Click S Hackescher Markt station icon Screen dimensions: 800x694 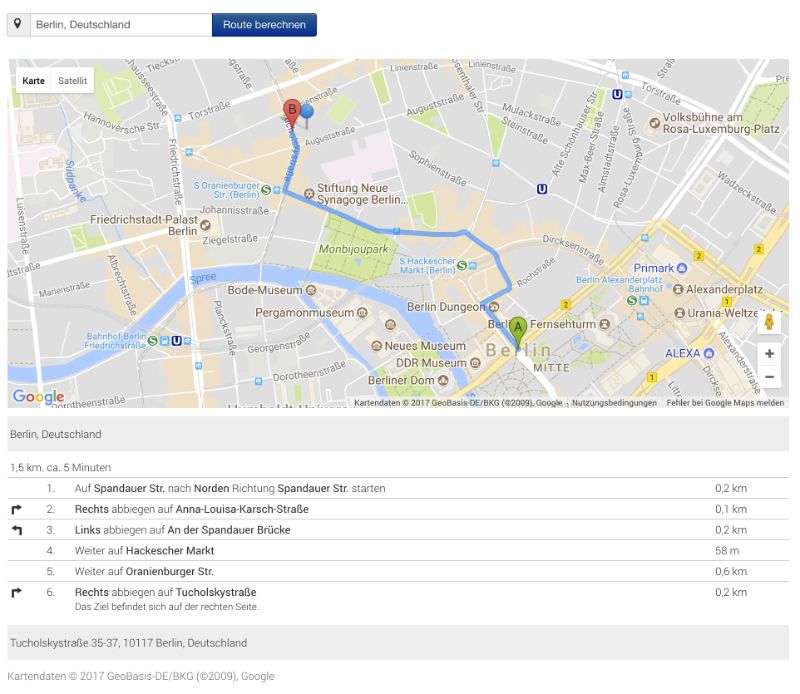[x=462, y=265]
